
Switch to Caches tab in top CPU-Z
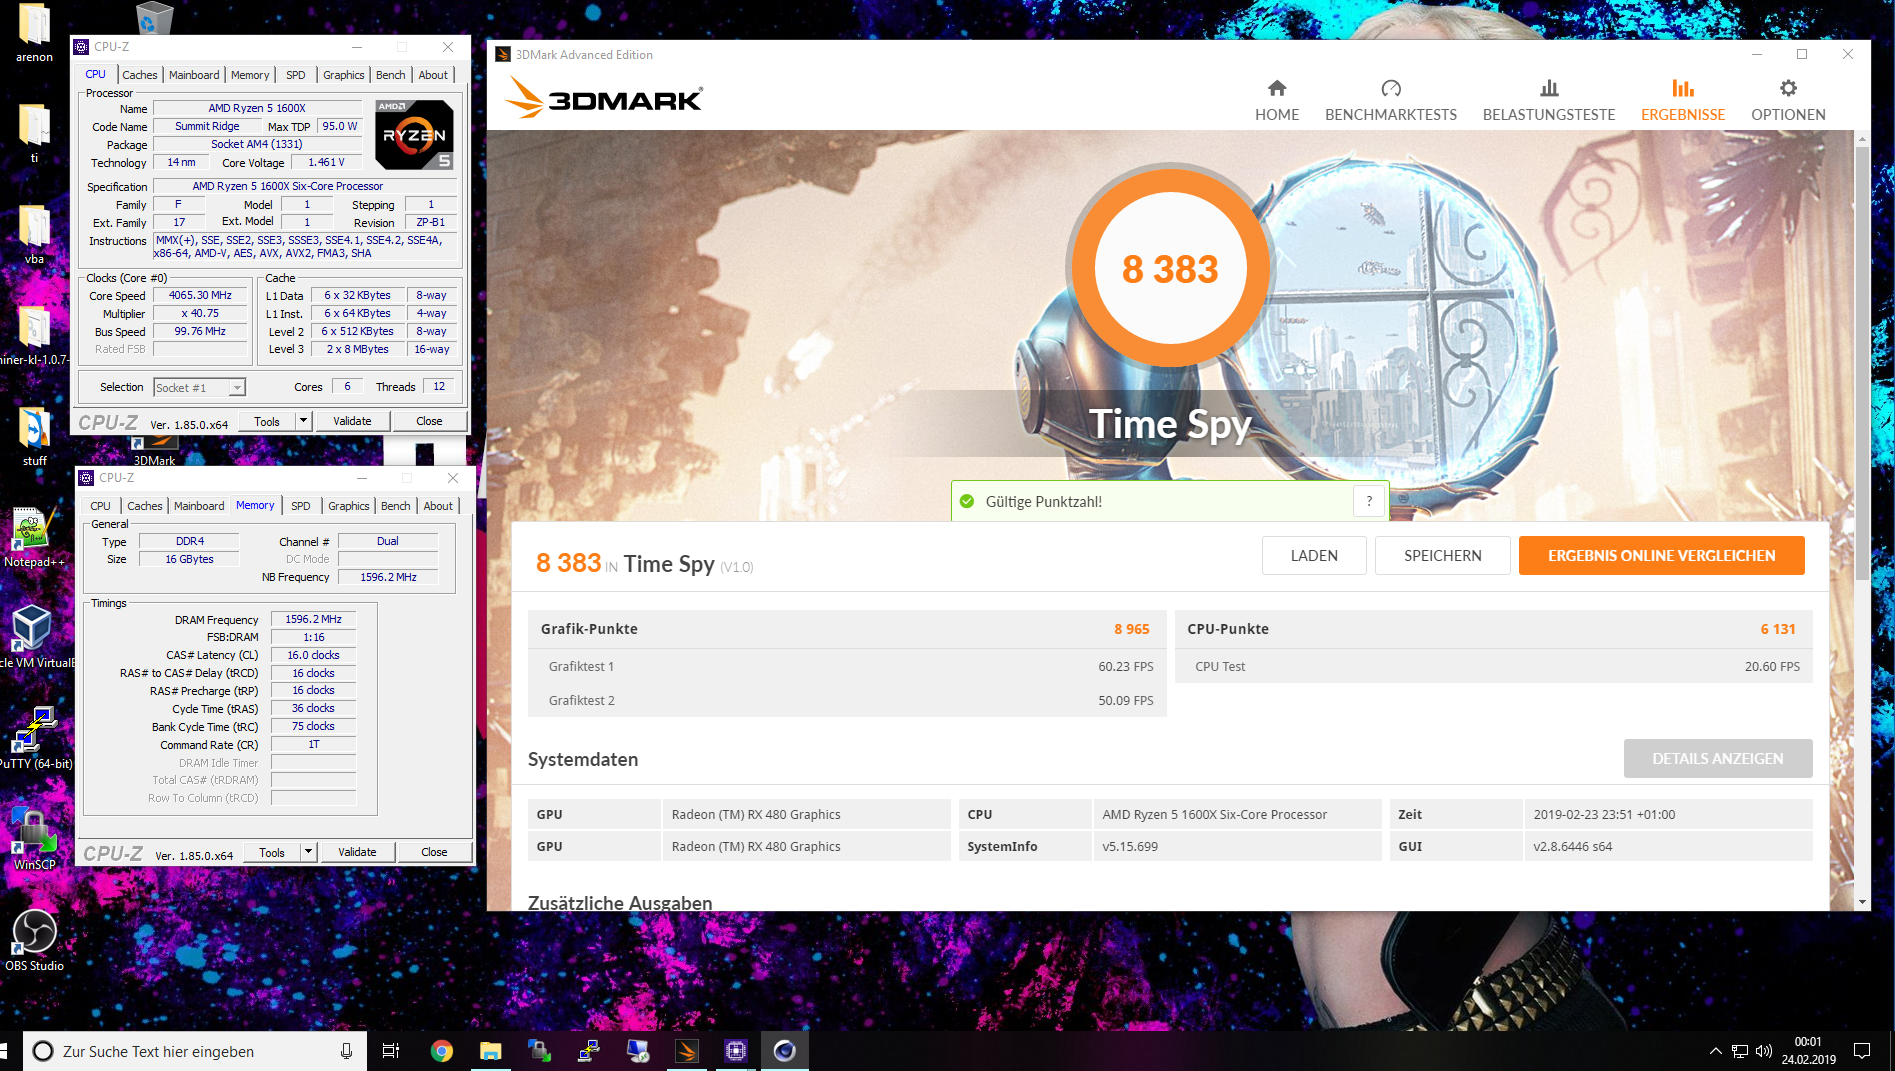coord(140,75)
